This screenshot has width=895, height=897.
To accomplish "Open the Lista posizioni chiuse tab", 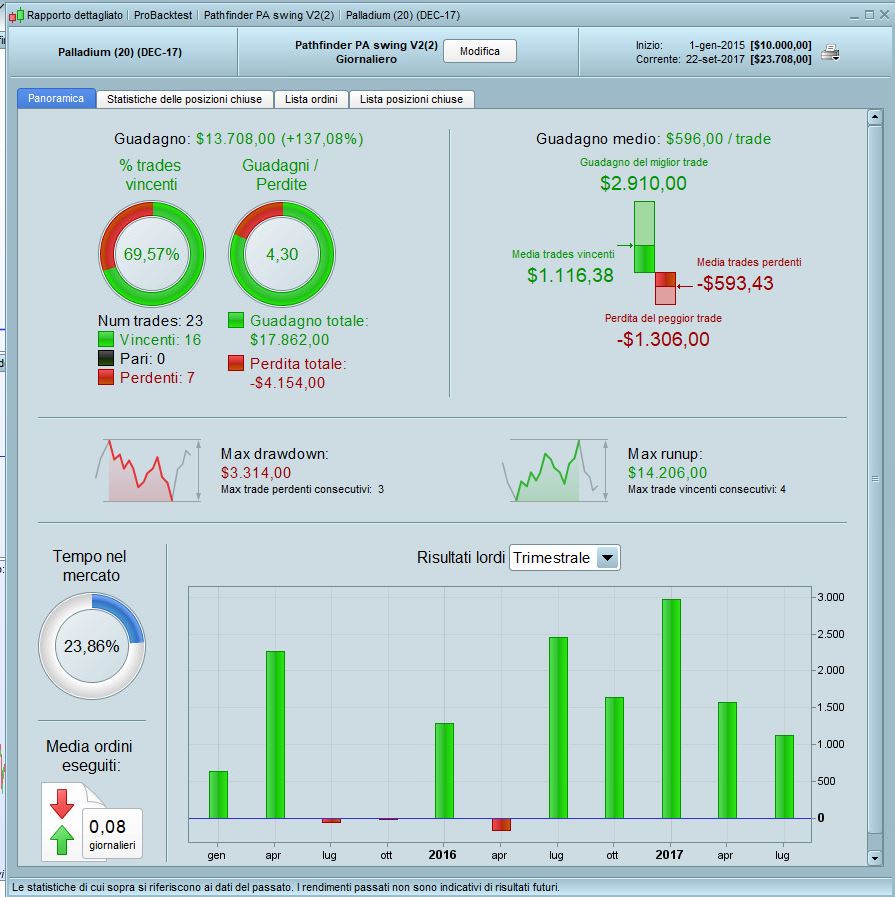I will pyautogui.click(x=411, y=99).
